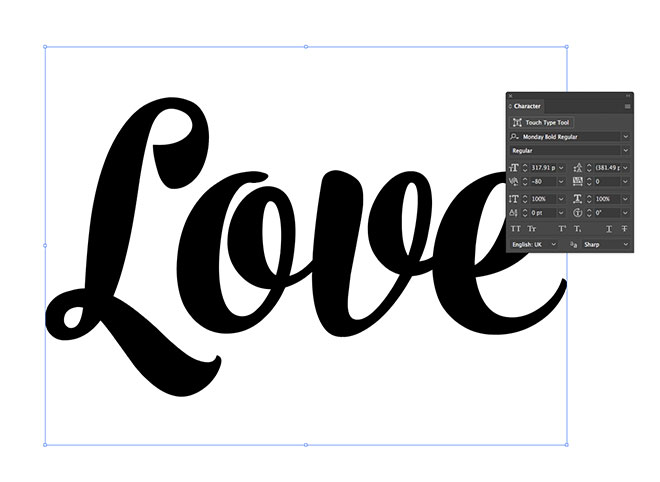Click the baseline shift stepper arrows

pos(526,213)
